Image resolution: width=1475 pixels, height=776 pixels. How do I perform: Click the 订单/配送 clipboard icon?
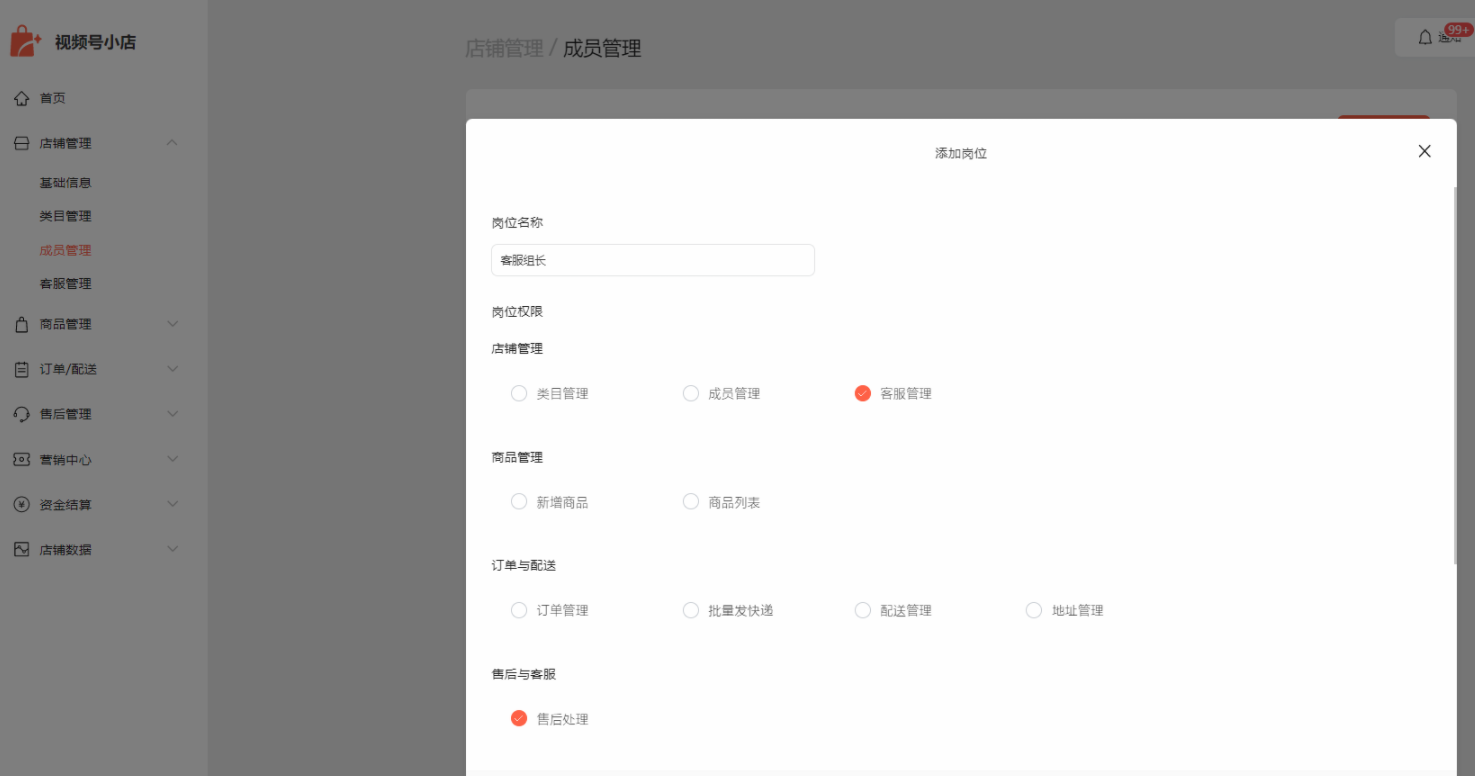point(21,369)
